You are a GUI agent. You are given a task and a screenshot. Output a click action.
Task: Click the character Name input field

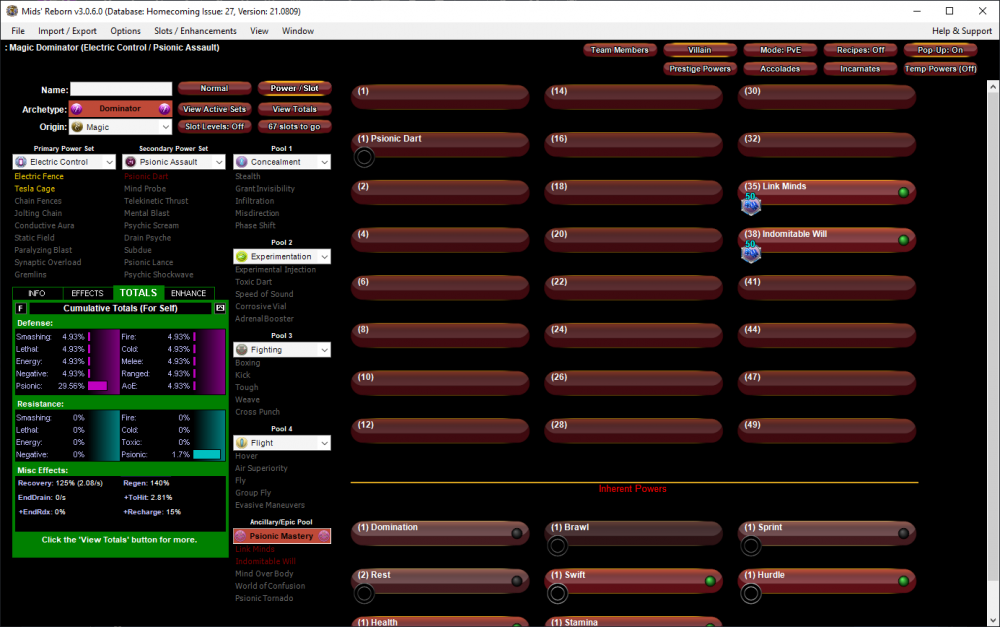[x=121, y=89]
